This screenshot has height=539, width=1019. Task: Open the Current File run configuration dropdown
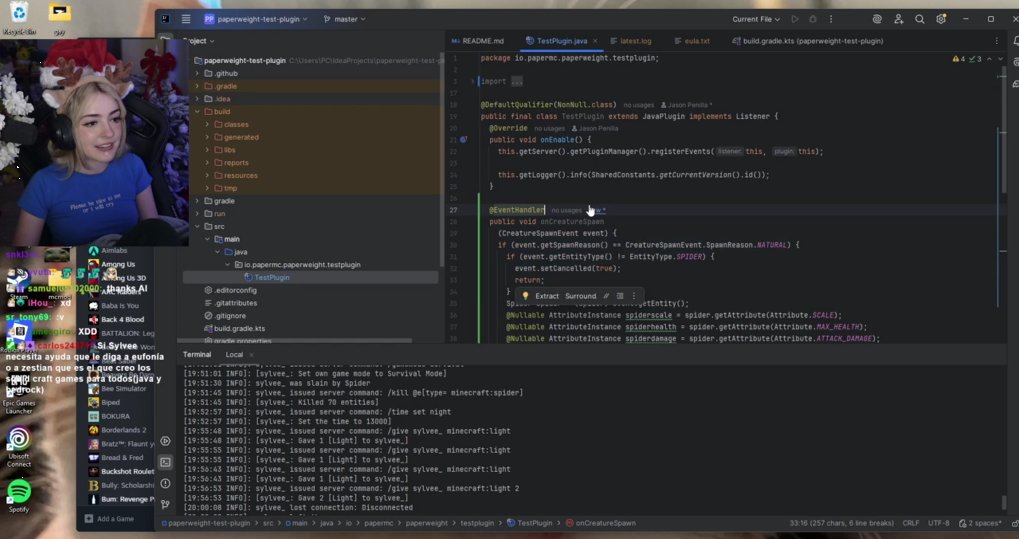[756, 19]
